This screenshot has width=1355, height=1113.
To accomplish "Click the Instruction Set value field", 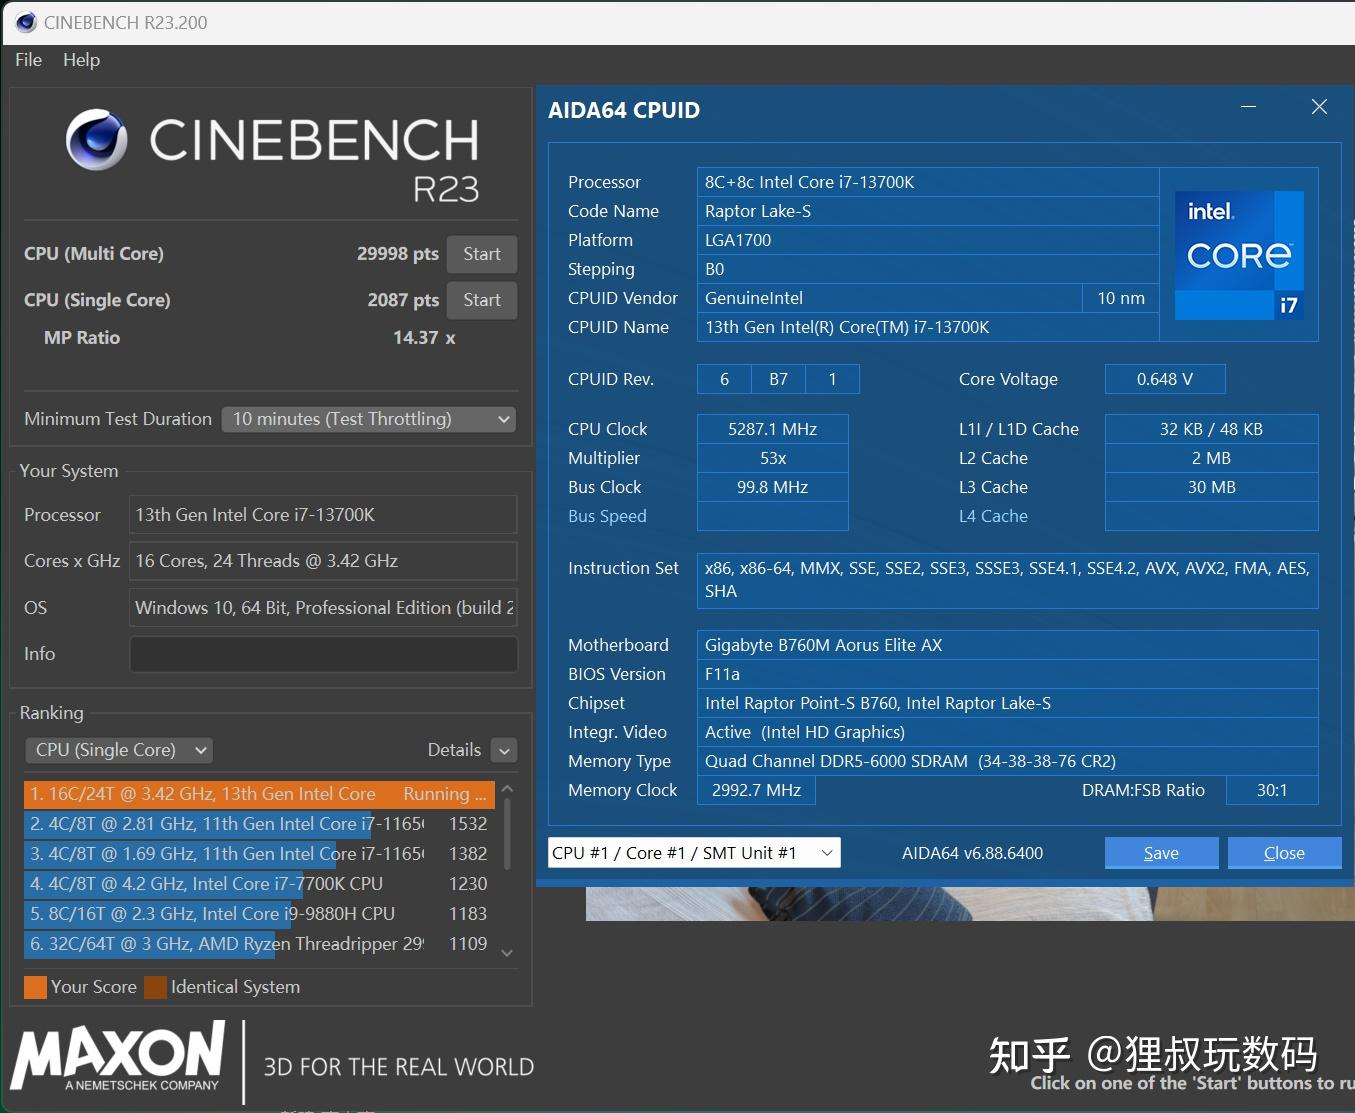I will coord(1007,580).
